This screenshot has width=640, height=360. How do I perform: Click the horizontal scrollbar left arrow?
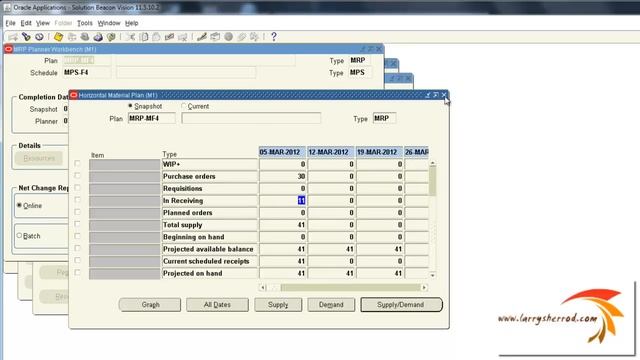pos(263,288)
